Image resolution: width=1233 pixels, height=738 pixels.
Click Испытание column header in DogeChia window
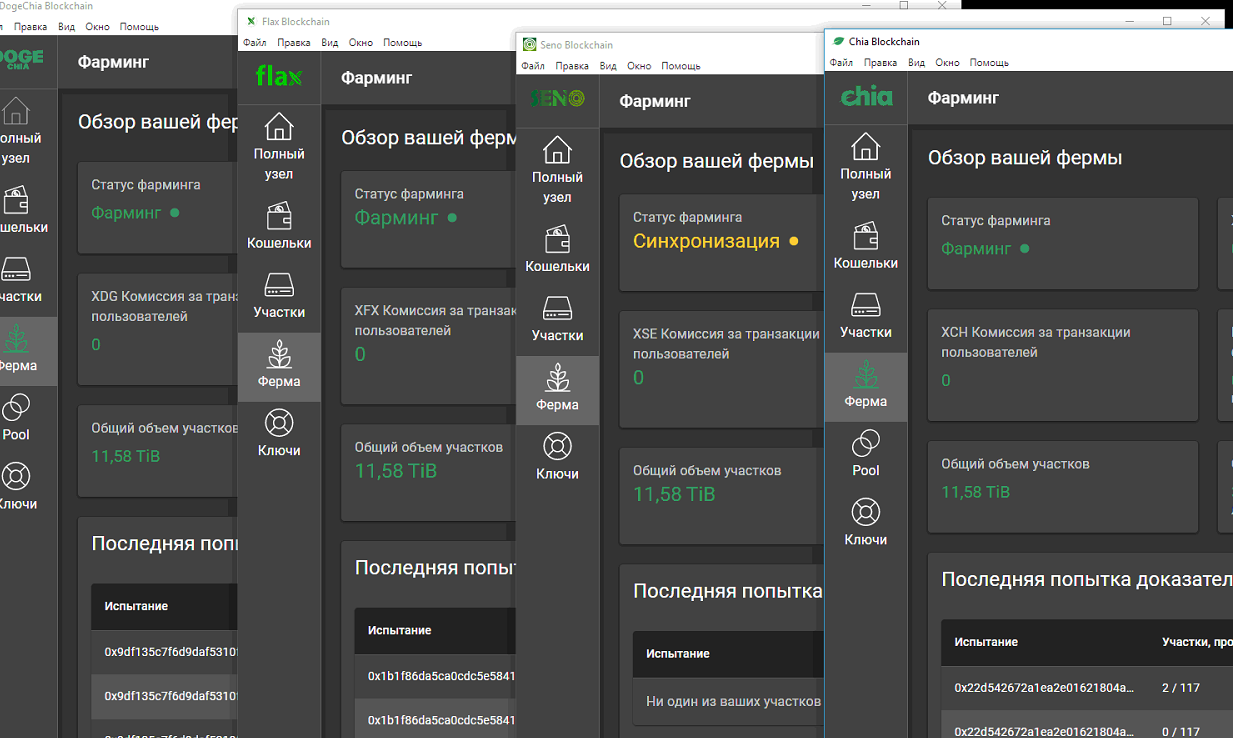(x=136, y=606)
